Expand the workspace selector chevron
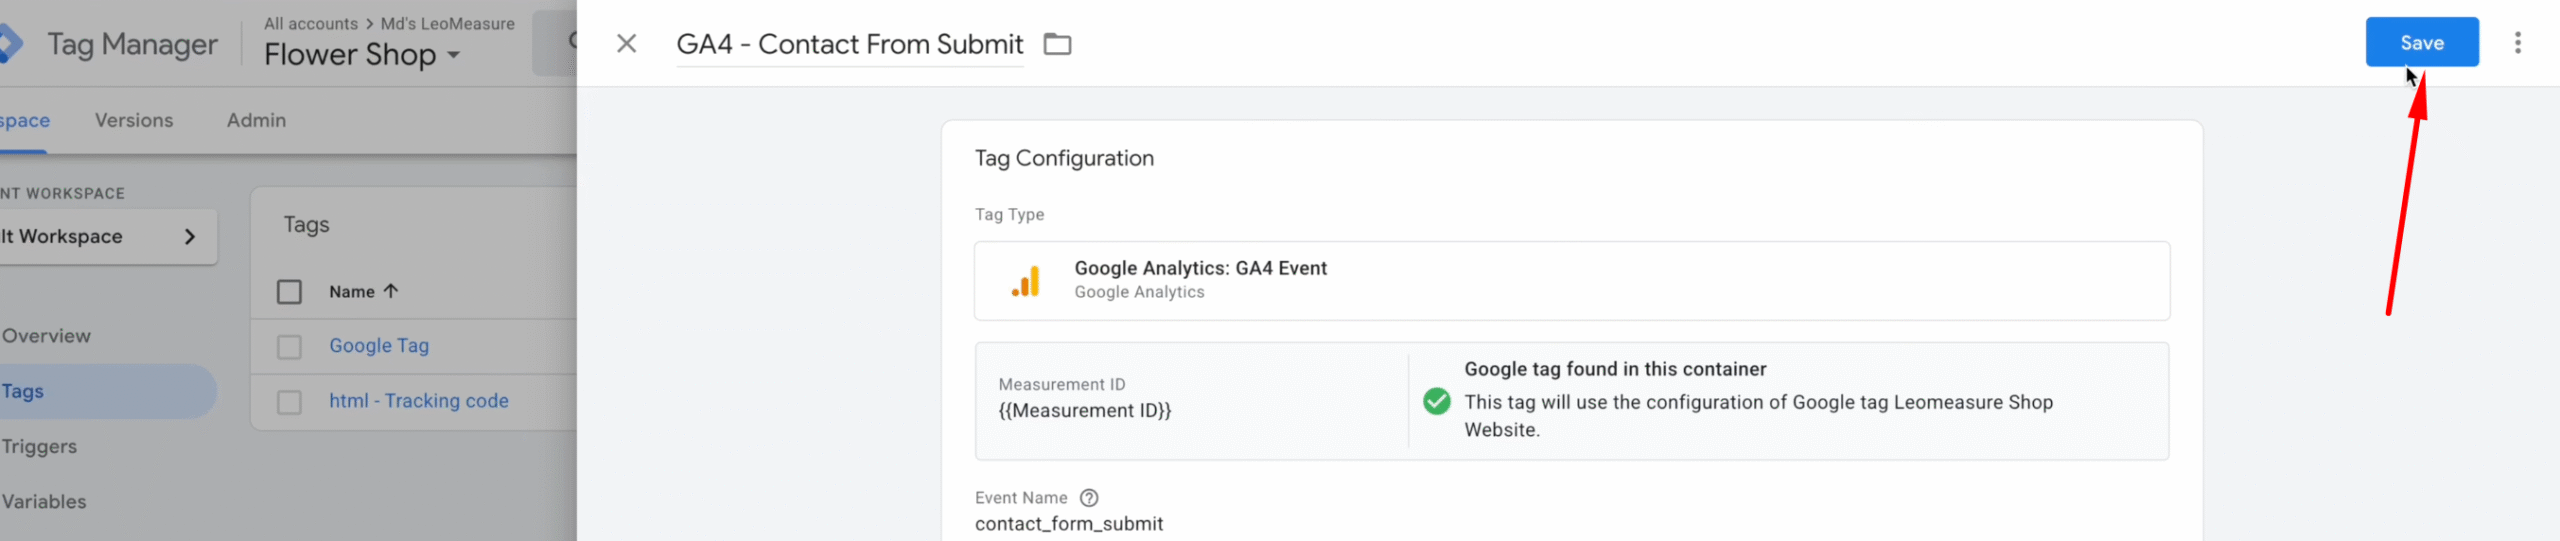The width and height of the screenshot is (2560, 541). pyautogui.click(x=189, y=237)
